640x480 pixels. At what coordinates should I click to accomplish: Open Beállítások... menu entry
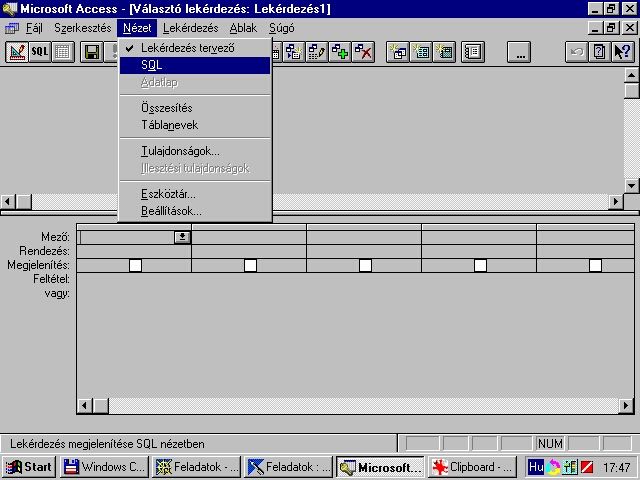click(195, 211)
